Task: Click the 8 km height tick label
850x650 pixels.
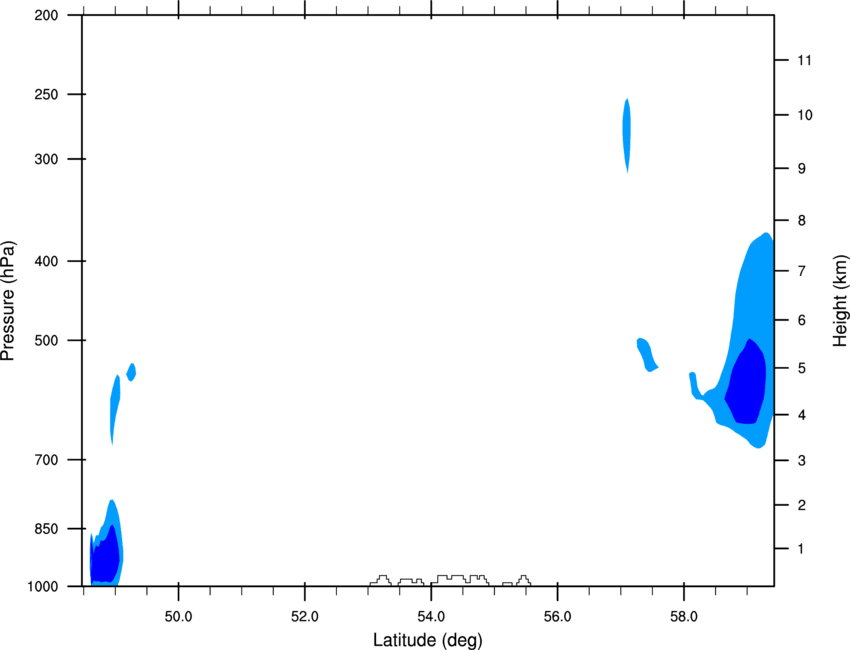Action: tap(802, 220)
